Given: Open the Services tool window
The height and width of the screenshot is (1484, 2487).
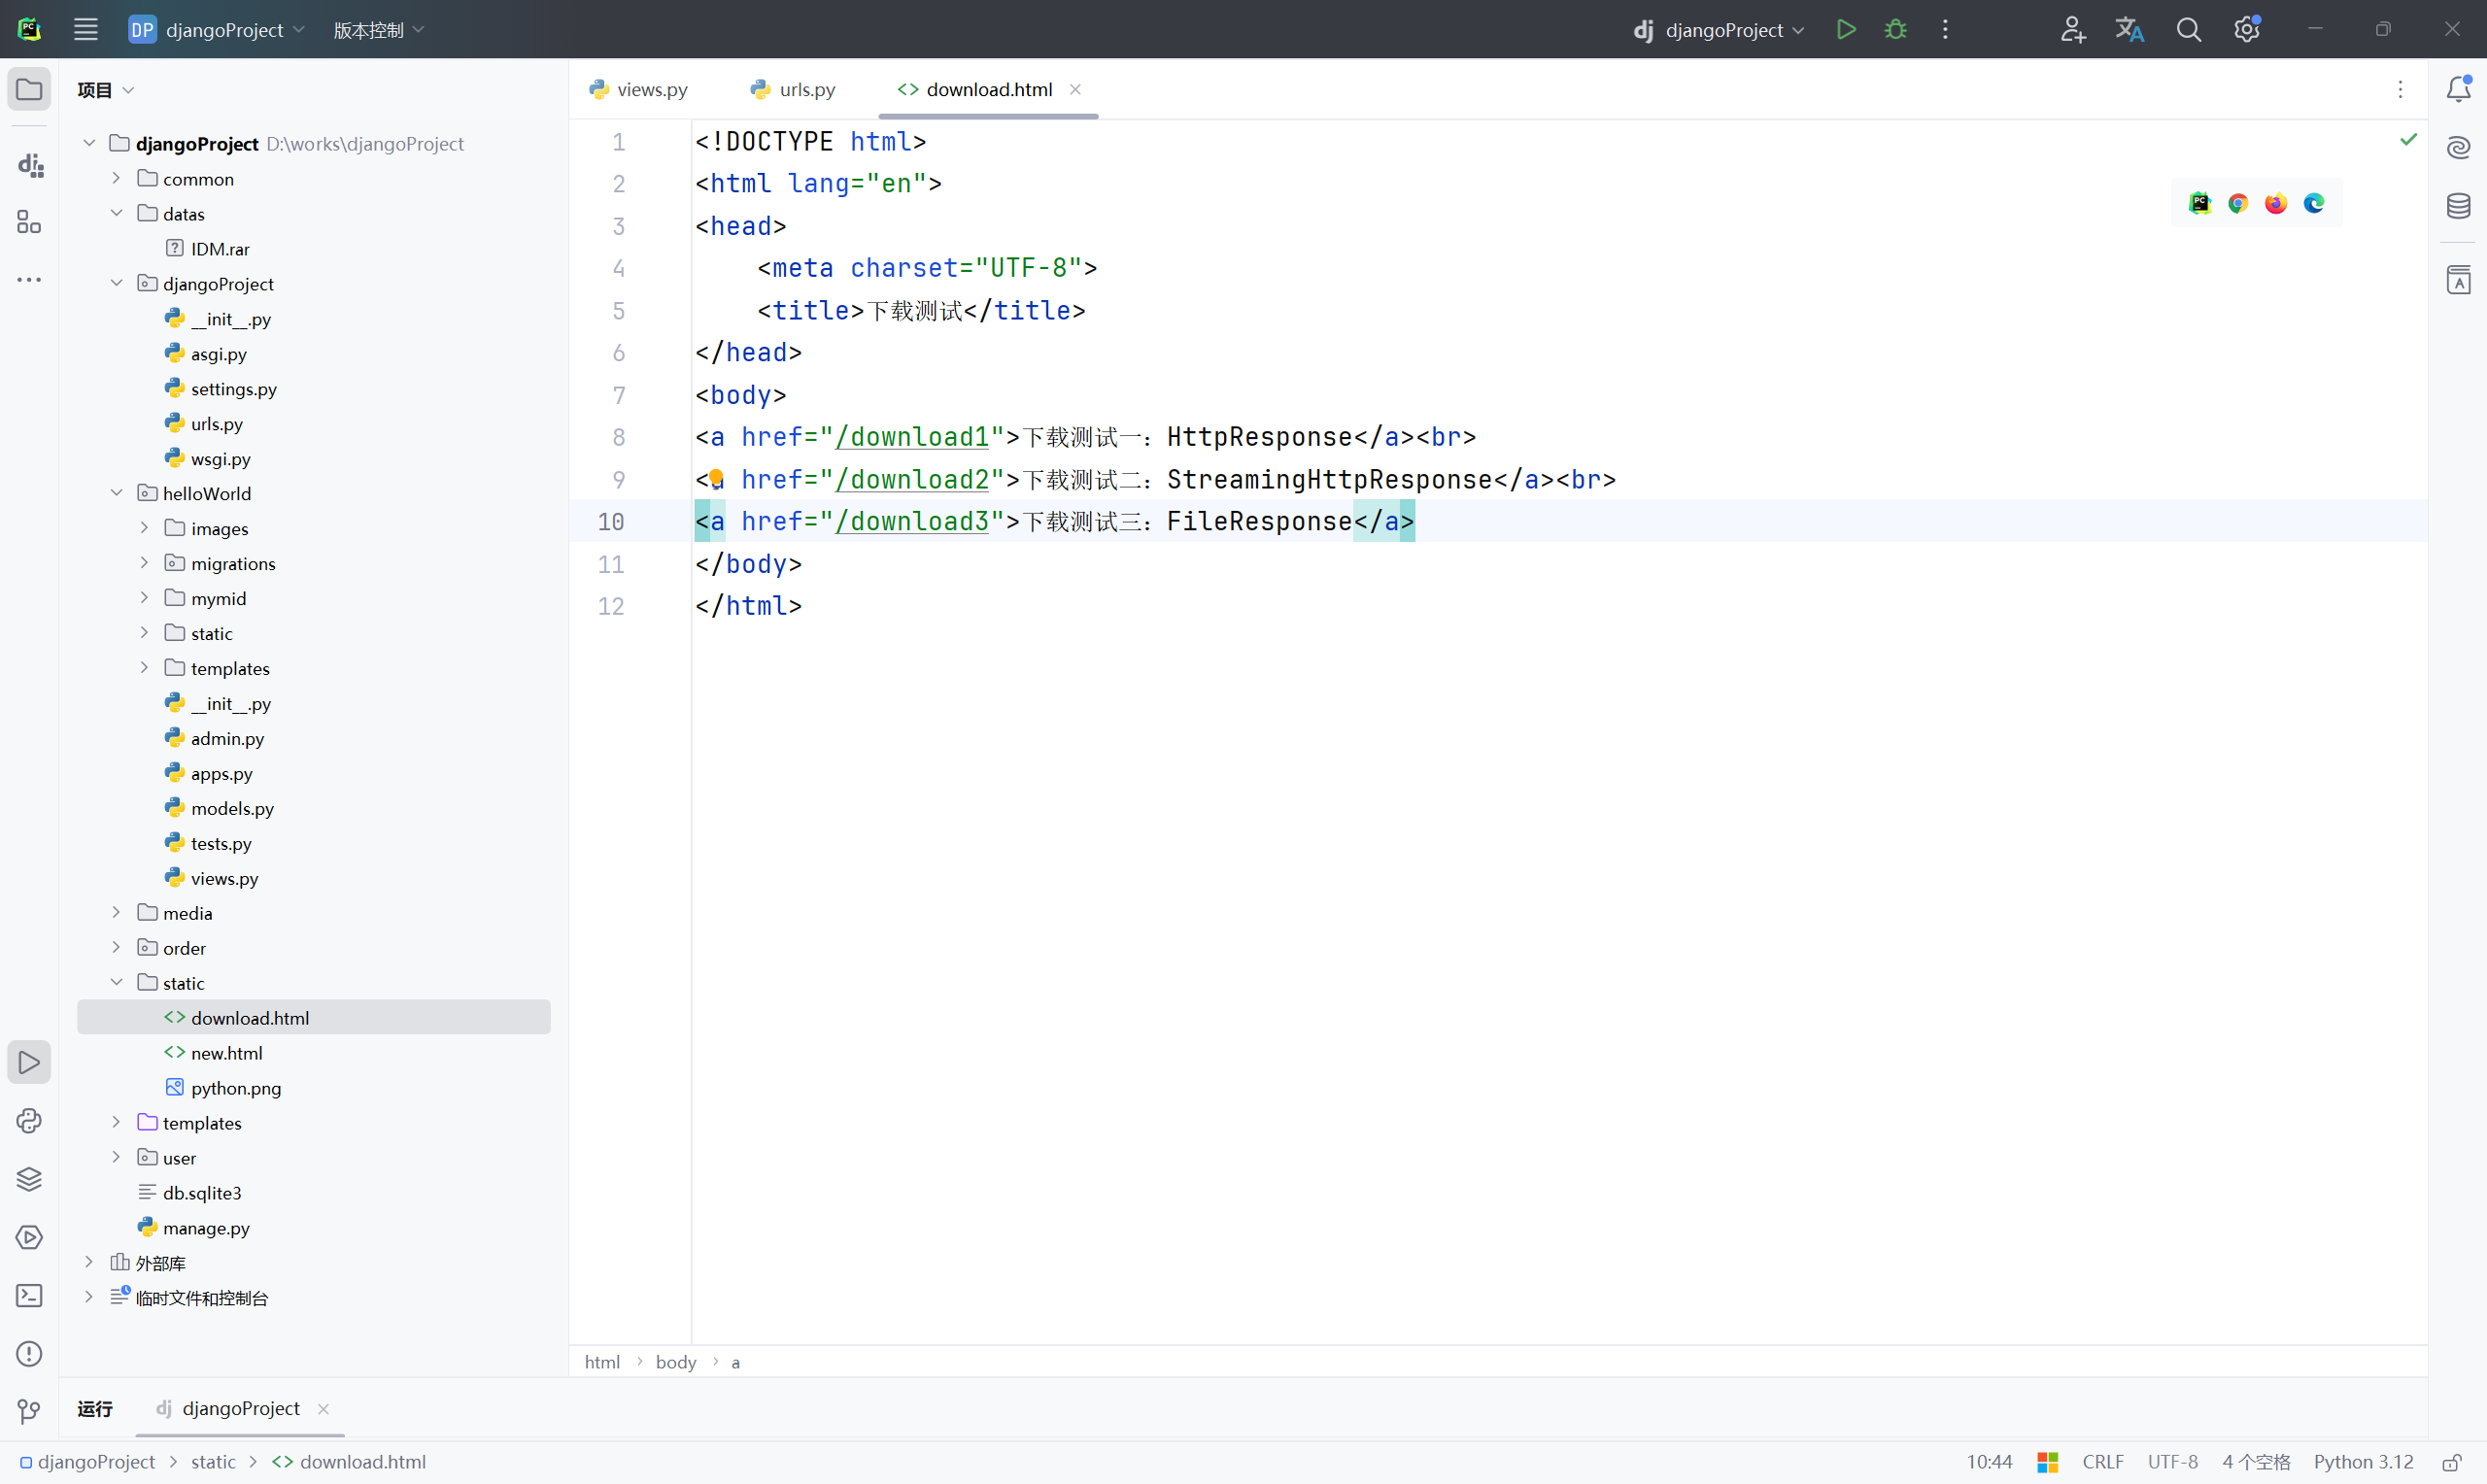Looking at the screenshot, I should click(29, 1237).
